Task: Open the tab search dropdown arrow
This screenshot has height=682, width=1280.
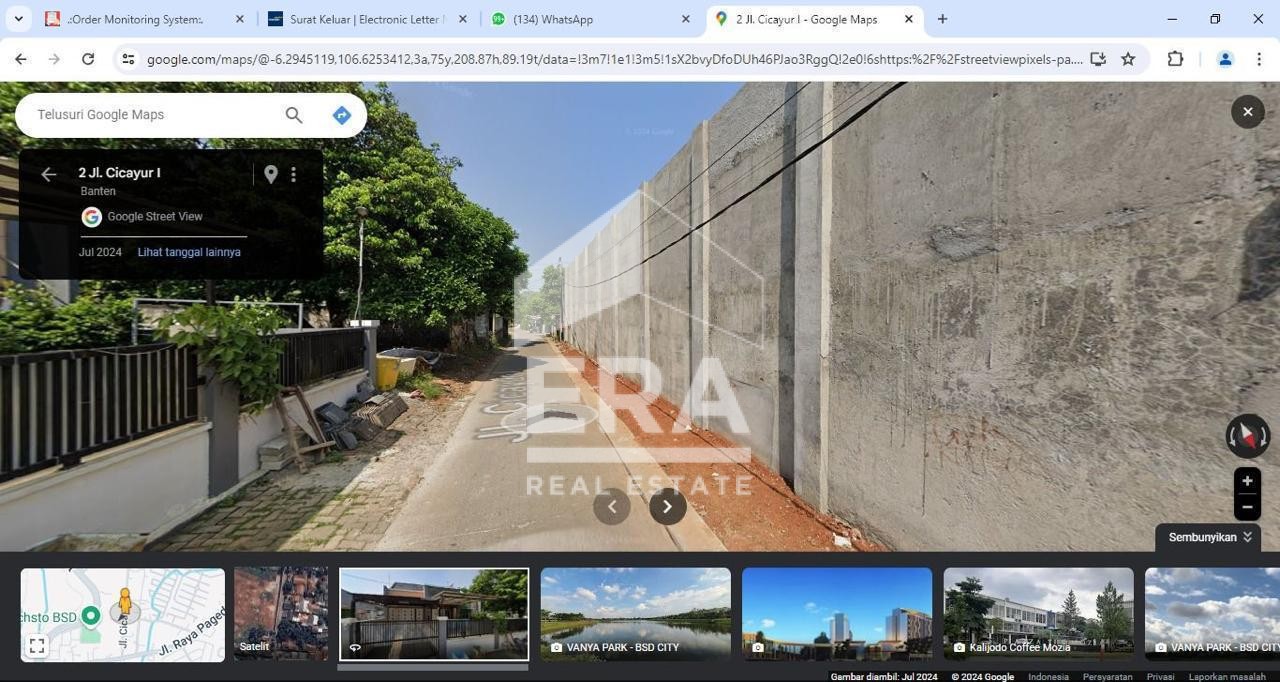Action: [x=18, y=19]
